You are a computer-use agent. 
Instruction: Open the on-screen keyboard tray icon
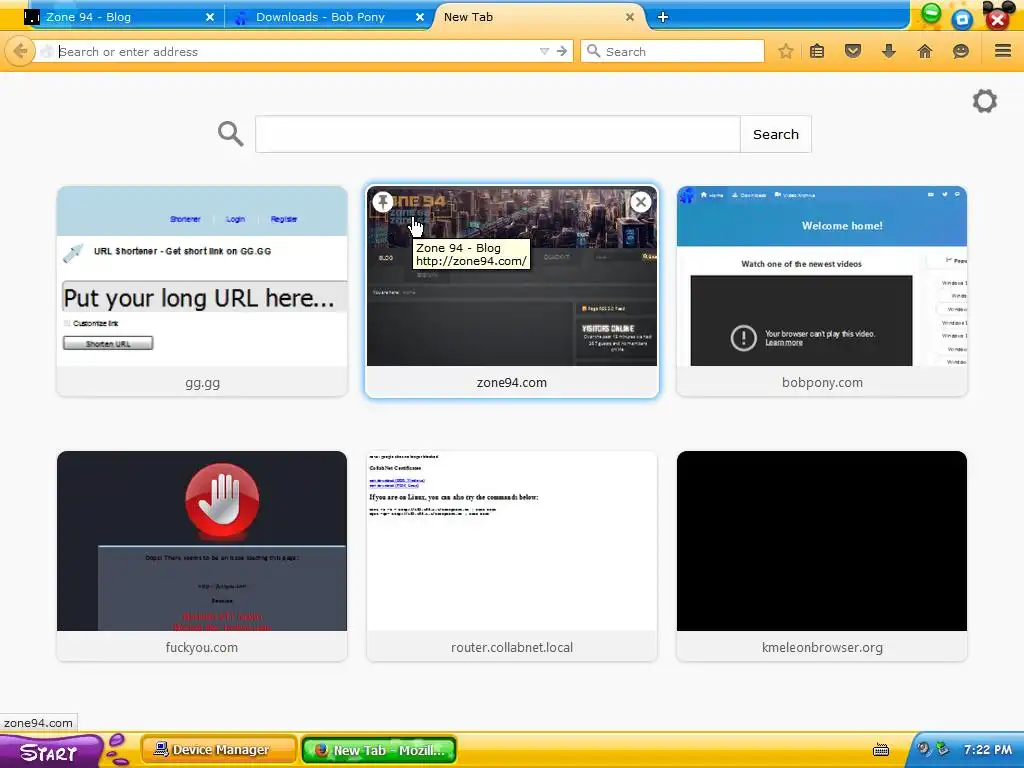(881, 750)
